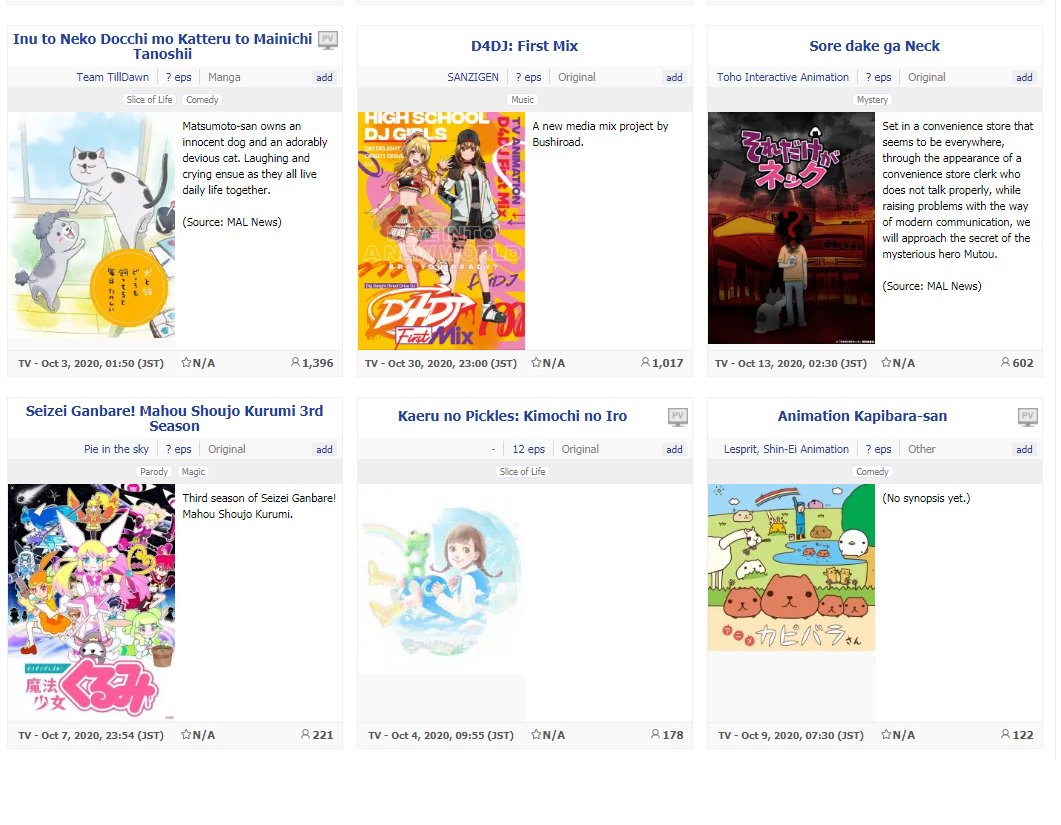1061x825 pixels.
Task: Add Seizei Ganbare Kurumi to list
Action: (324, 449)
